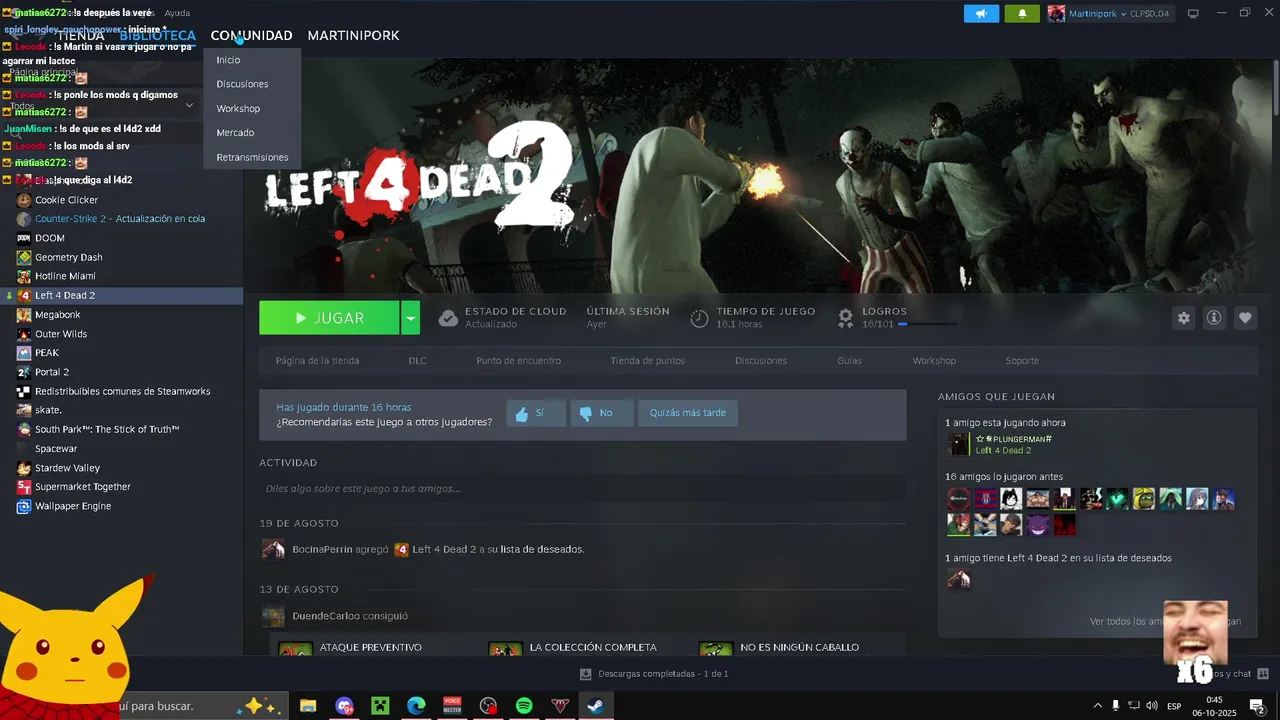1280x720 pixels.
Task: Open the Guías tab
Action: point(849,361)
